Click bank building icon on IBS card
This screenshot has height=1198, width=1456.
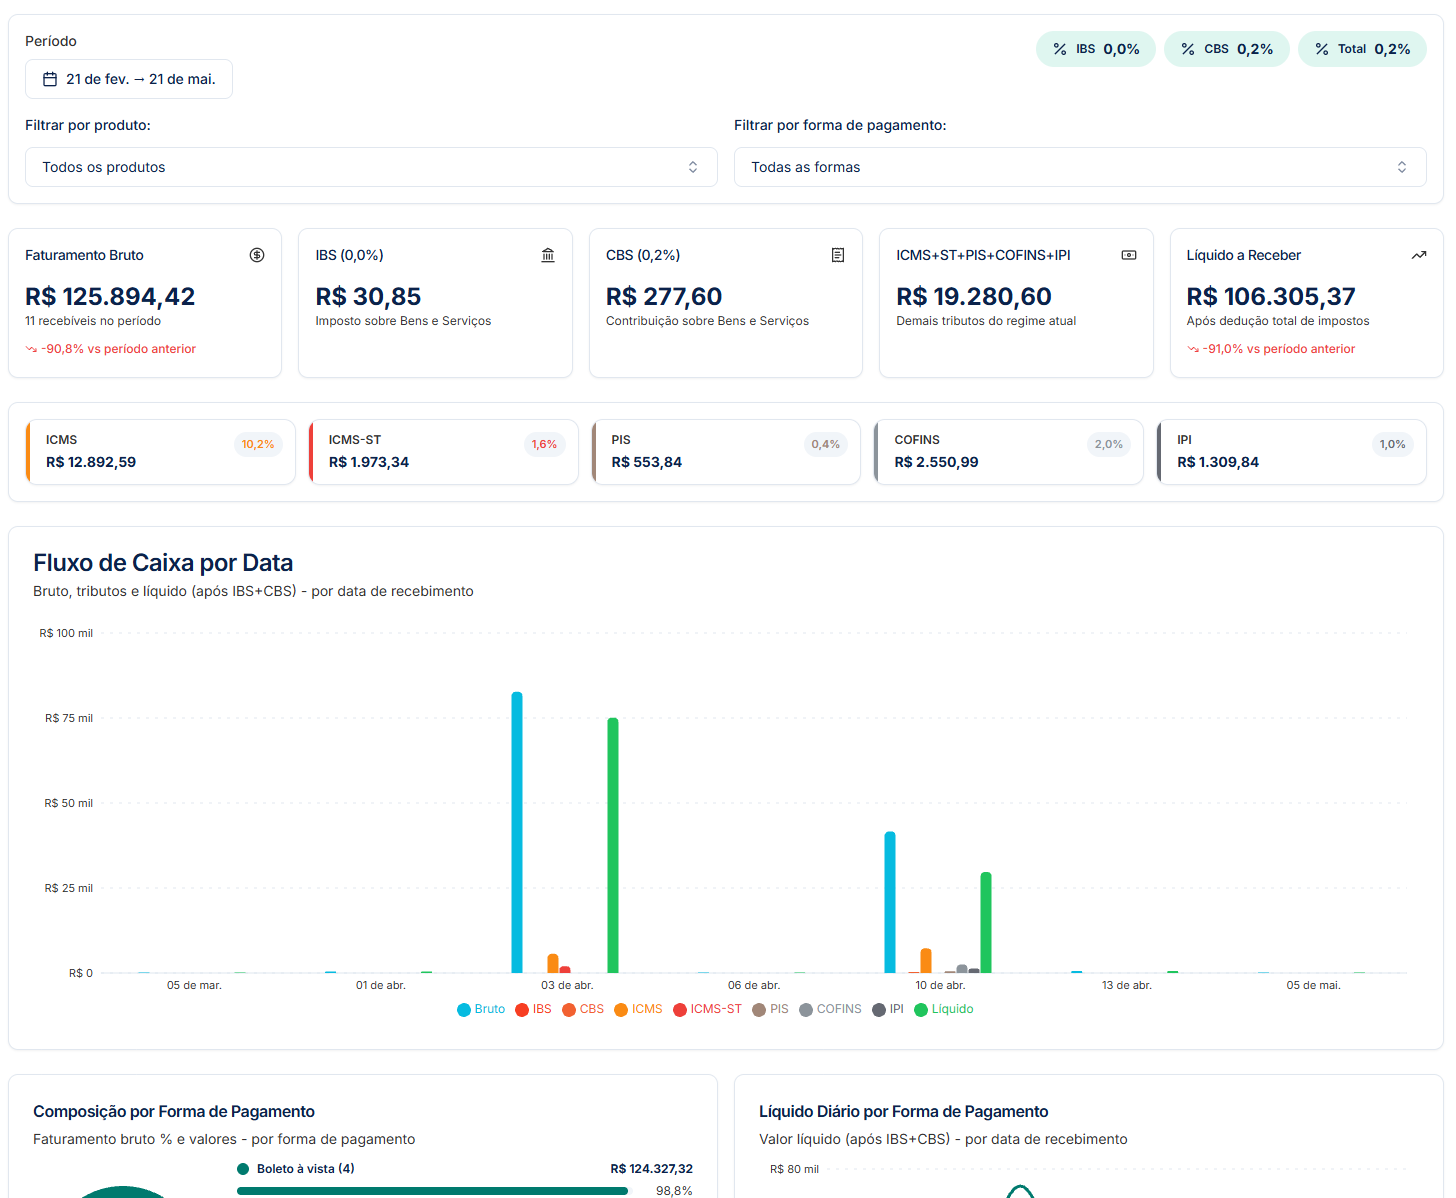click(x=548, y=255)
